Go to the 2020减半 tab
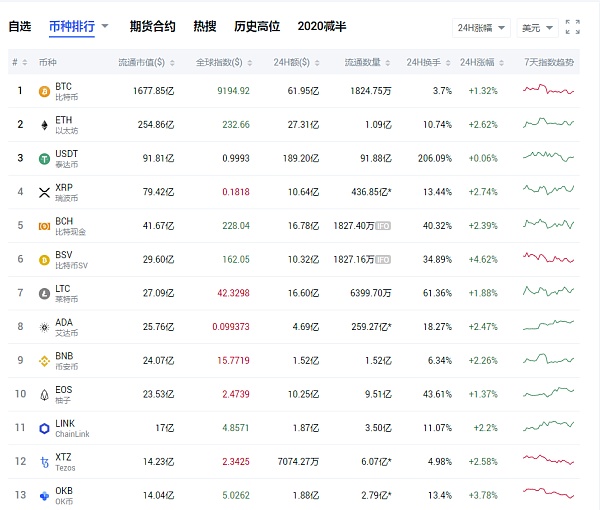The image size is (600, 510). click(316, 27)
